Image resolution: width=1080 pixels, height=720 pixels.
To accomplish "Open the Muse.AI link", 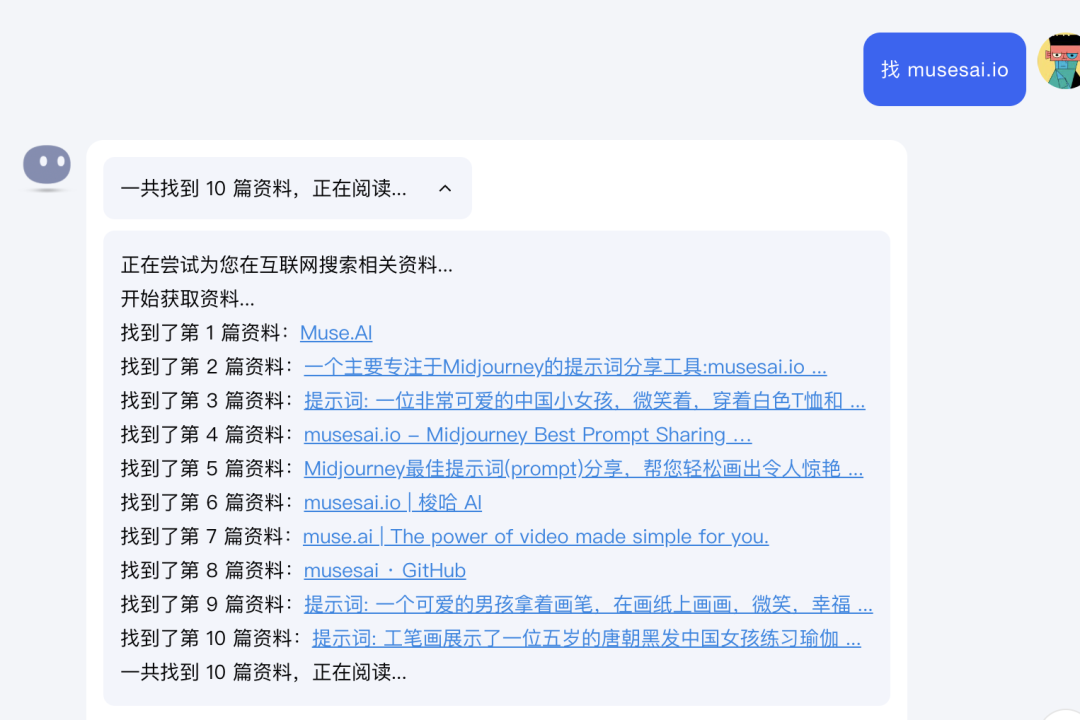I will 336,333.
